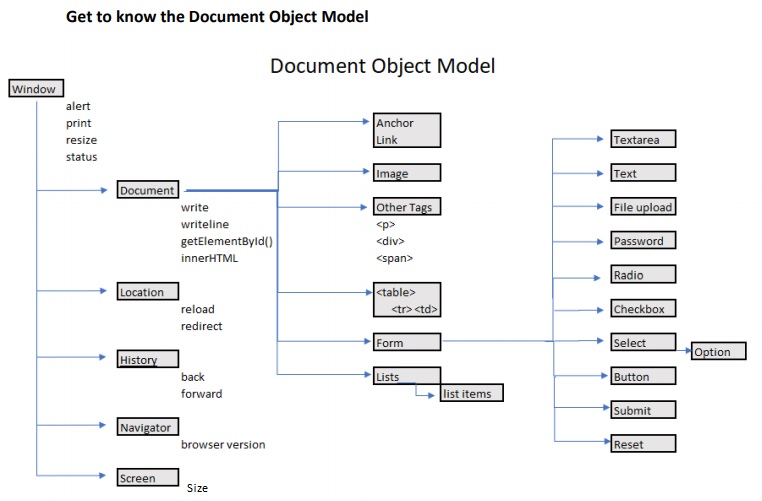Image resolution: width=762 pixels, height=501 pixels.
Task: Select the History object box
Action: click(x=148, y=360)
